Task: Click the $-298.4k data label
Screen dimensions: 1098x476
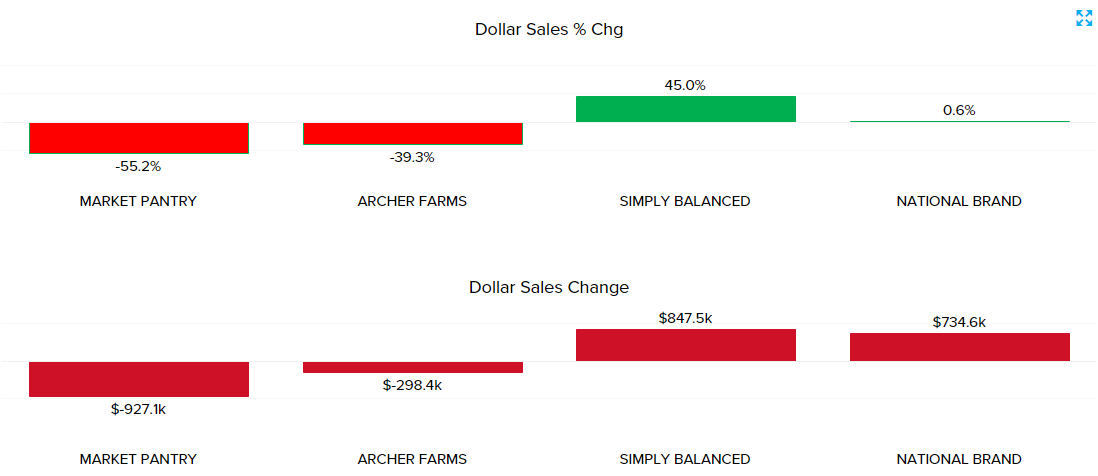Action: click(412, 385)
